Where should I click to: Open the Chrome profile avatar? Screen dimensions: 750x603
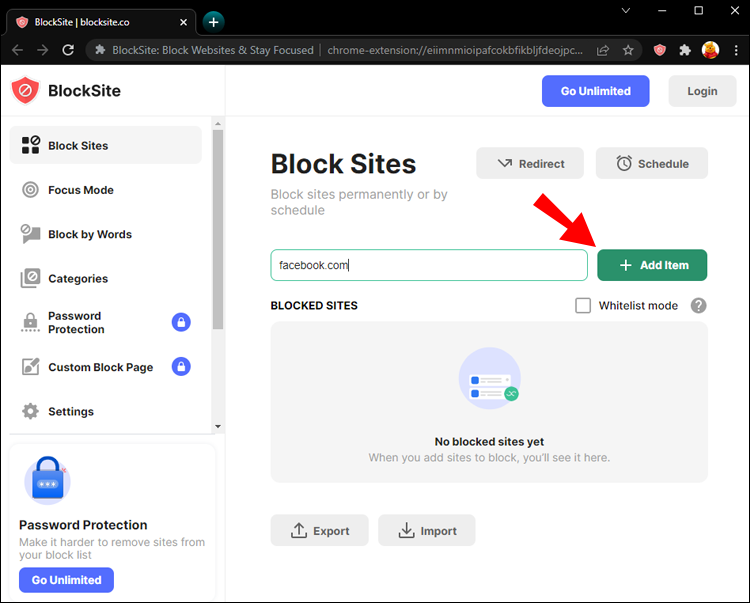710,50
